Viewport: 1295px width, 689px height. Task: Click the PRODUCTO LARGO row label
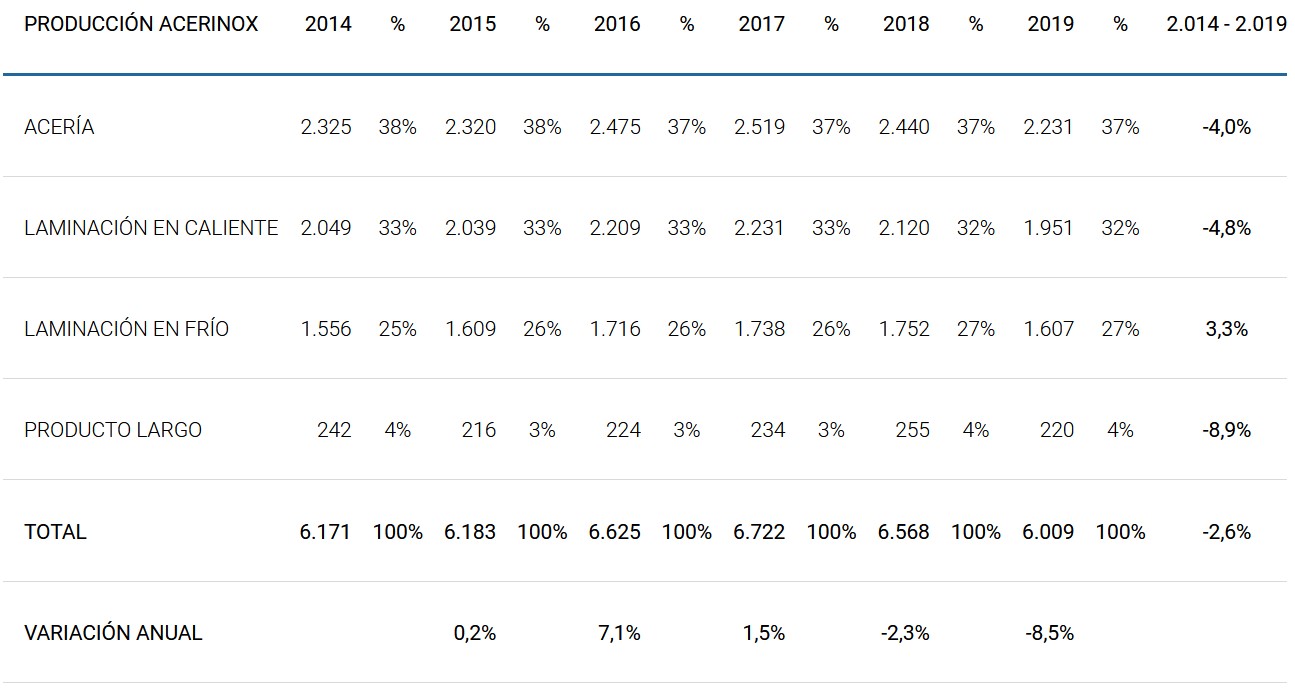click(113, 430)
